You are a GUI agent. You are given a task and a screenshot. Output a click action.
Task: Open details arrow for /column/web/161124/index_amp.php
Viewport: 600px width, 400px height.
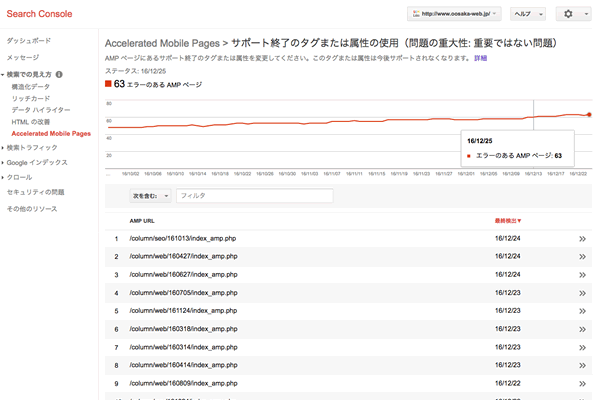pos(582,311)
